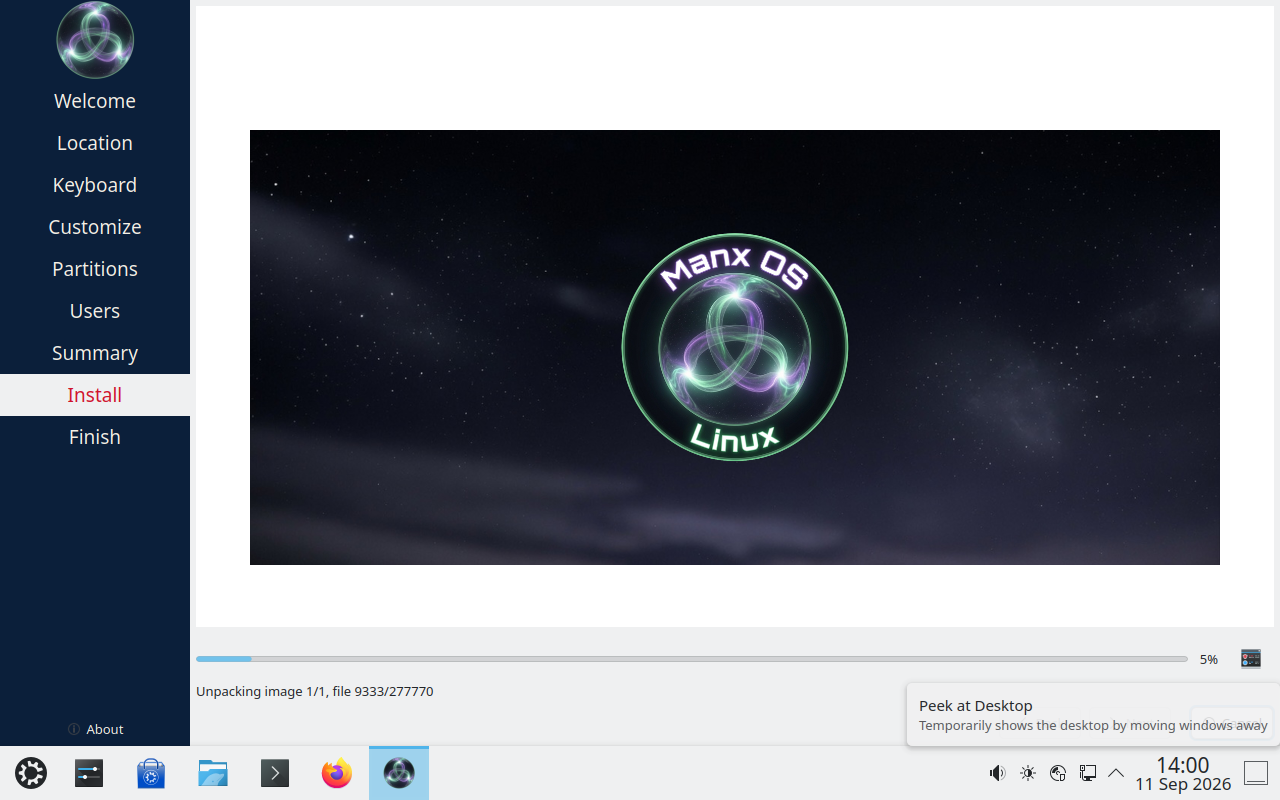Click the Peek at Desktop button
1280x800 pixels.
click(1256, 773)
